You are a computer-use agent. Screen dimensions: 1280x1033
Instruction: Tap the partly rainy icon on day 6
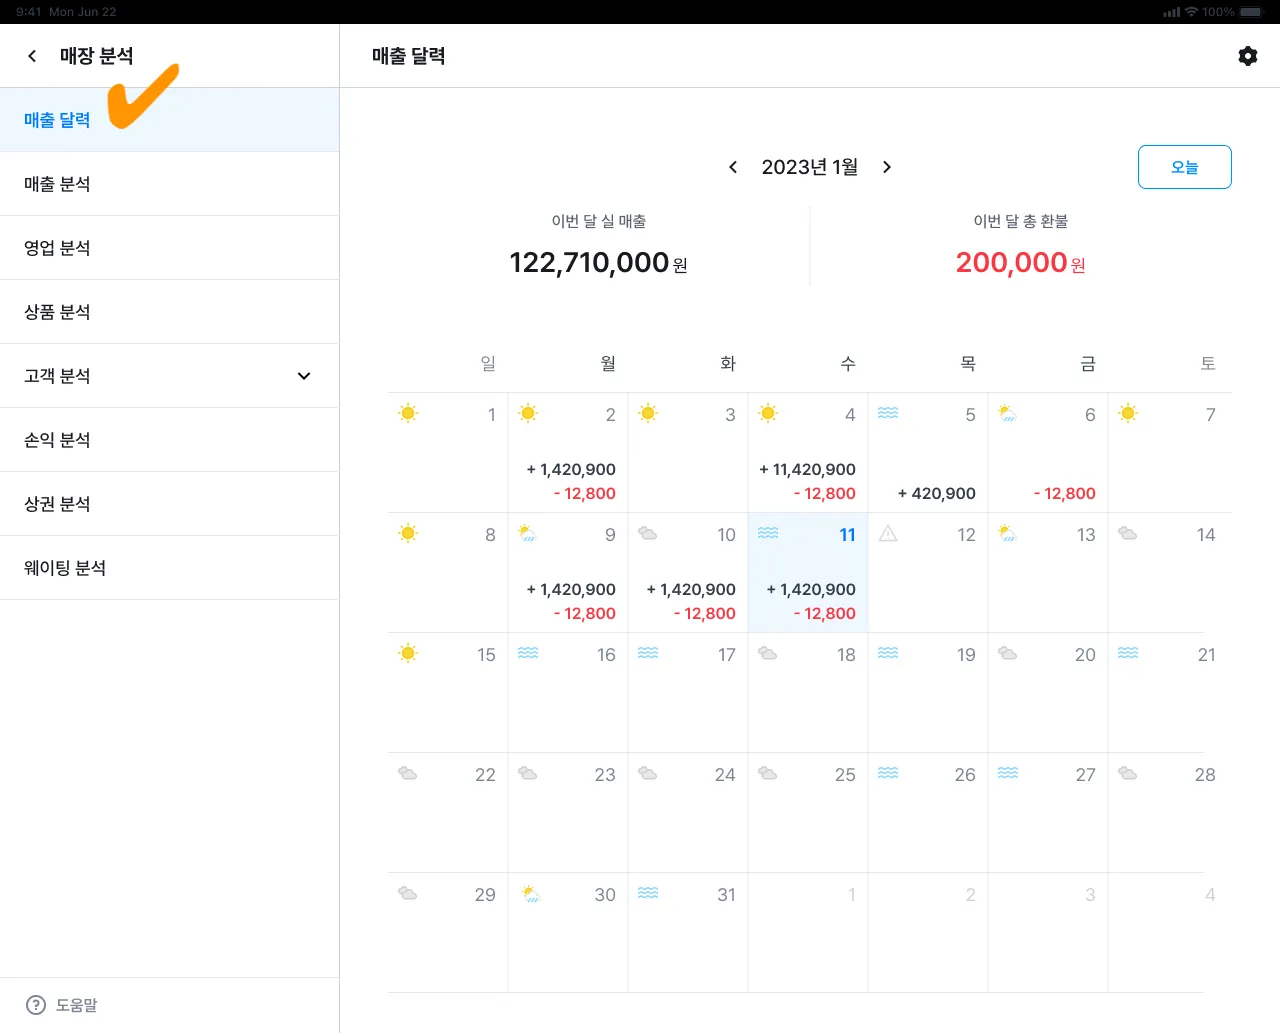tap(1008, 413)
